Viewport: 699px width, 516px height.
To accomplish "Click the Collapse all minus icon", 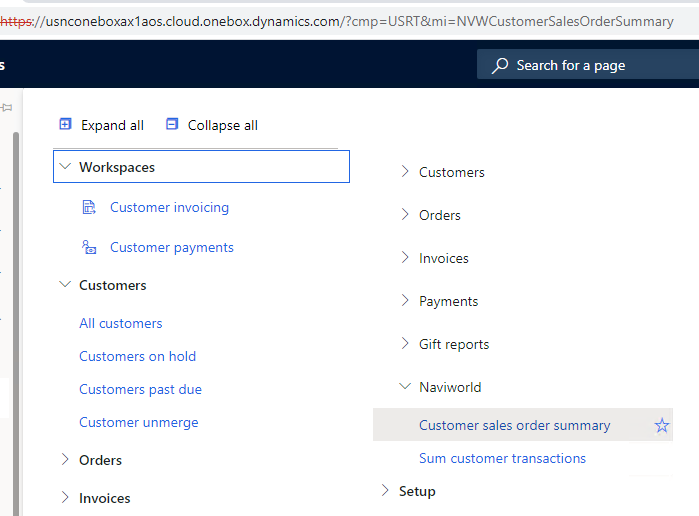I will point(172,124).
